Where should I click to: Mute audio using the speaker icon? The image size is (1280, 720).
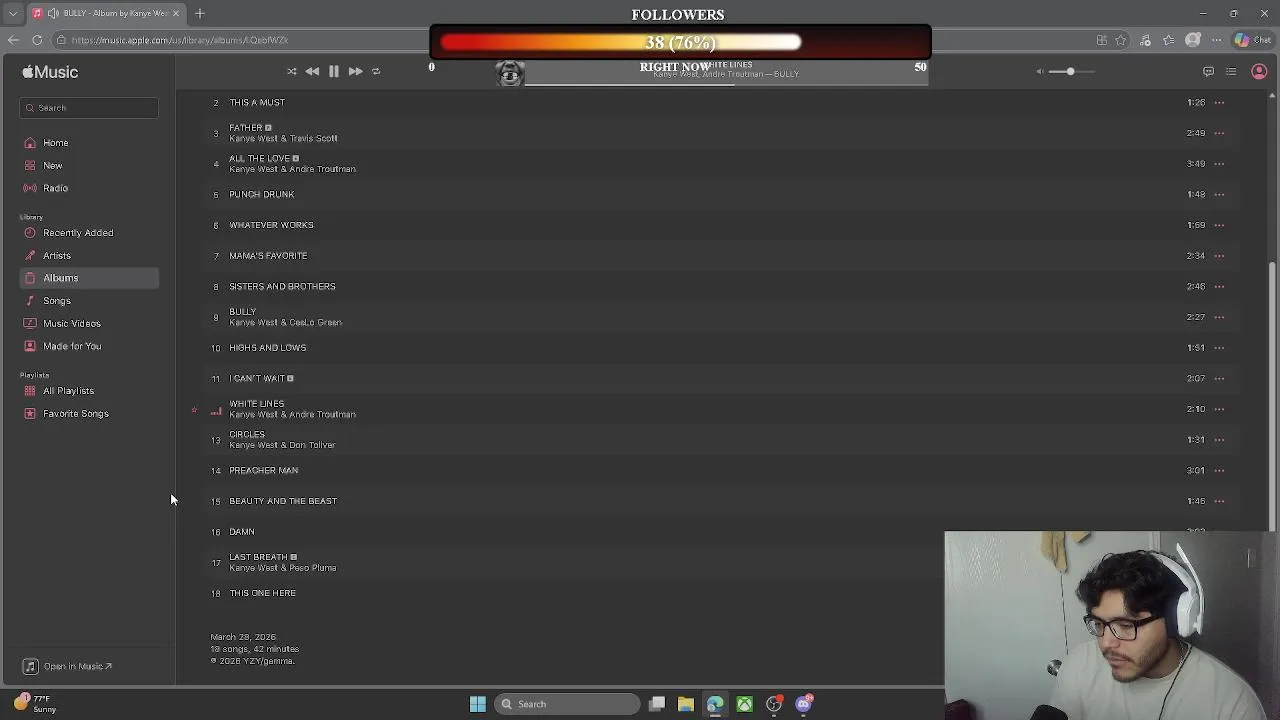click(x=1040, y=71)
